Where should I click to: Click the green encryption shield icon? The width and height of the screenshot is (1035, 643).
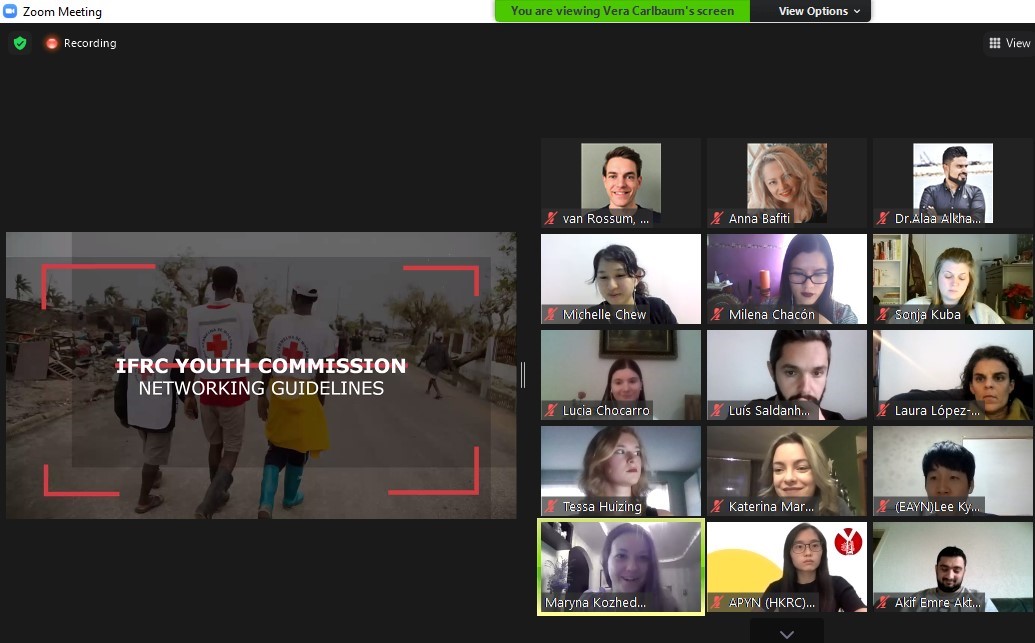[20, 43]
